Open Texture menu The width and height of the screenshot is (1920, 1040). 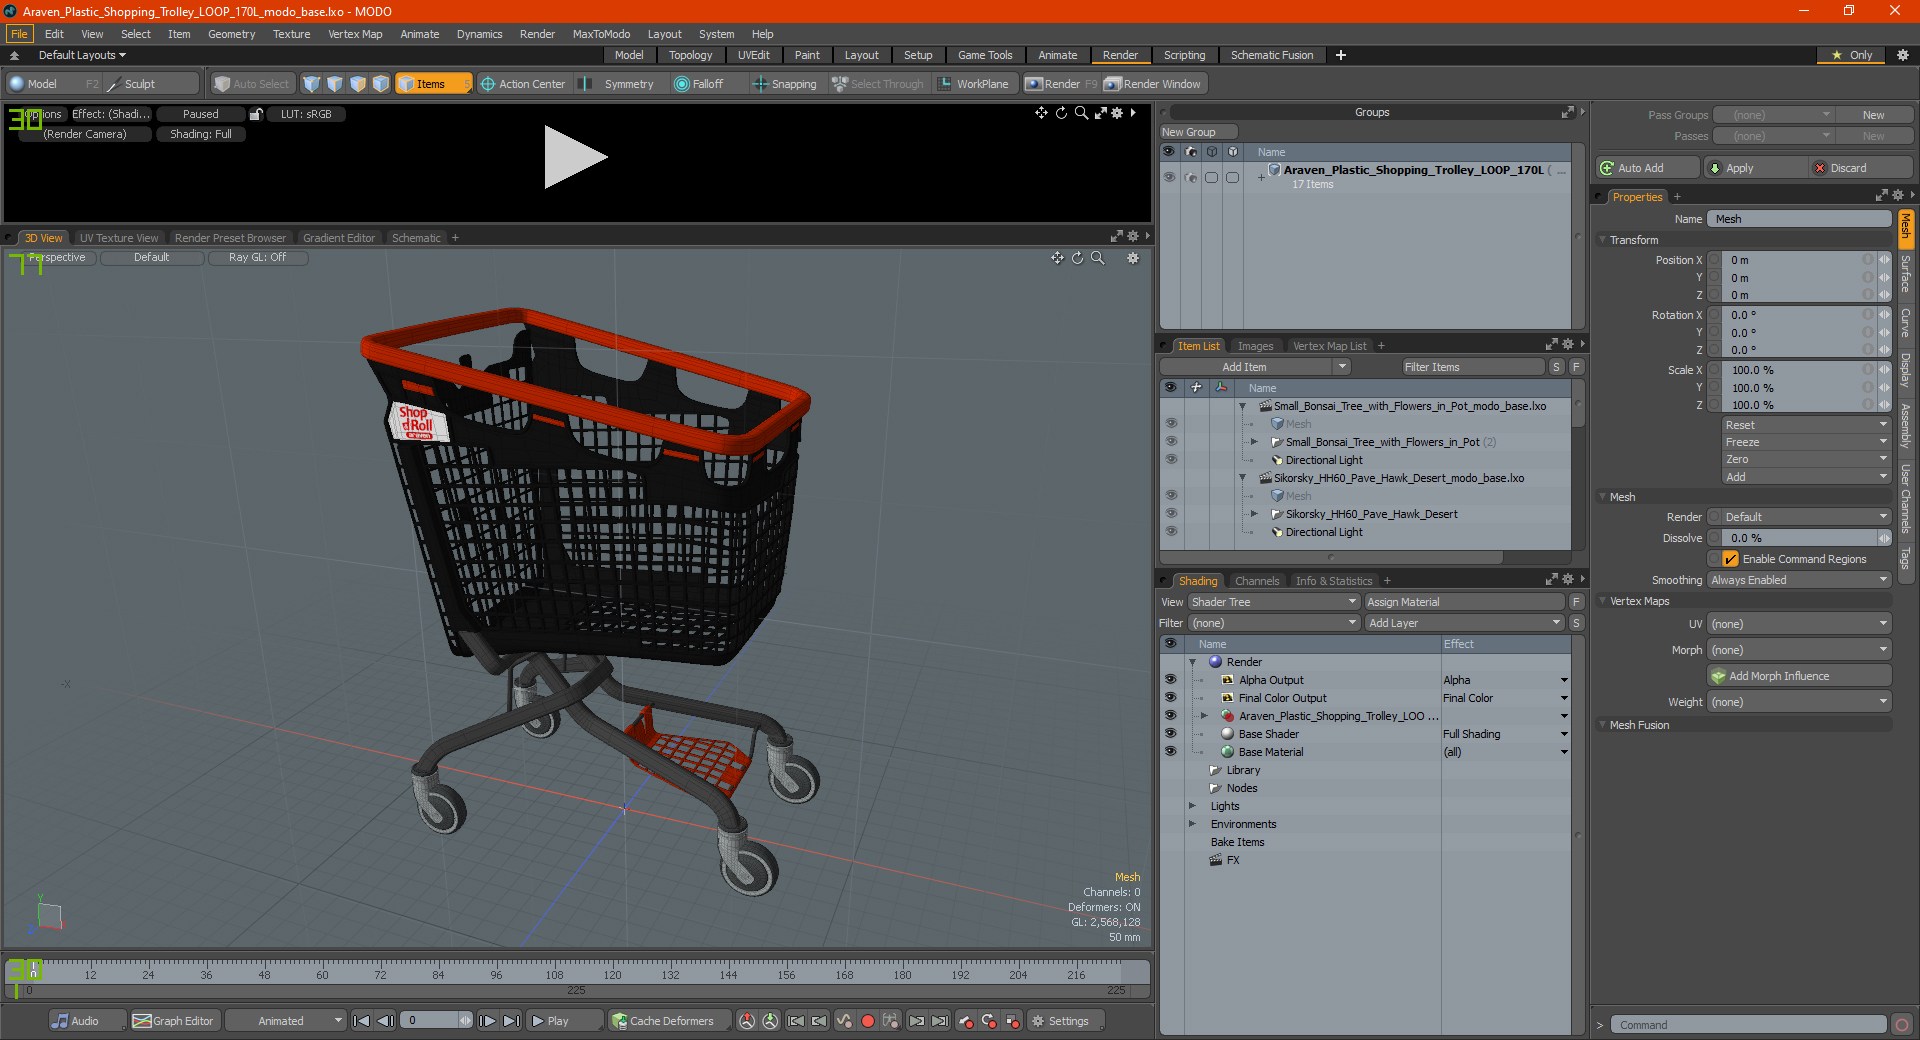coord(291,34)
